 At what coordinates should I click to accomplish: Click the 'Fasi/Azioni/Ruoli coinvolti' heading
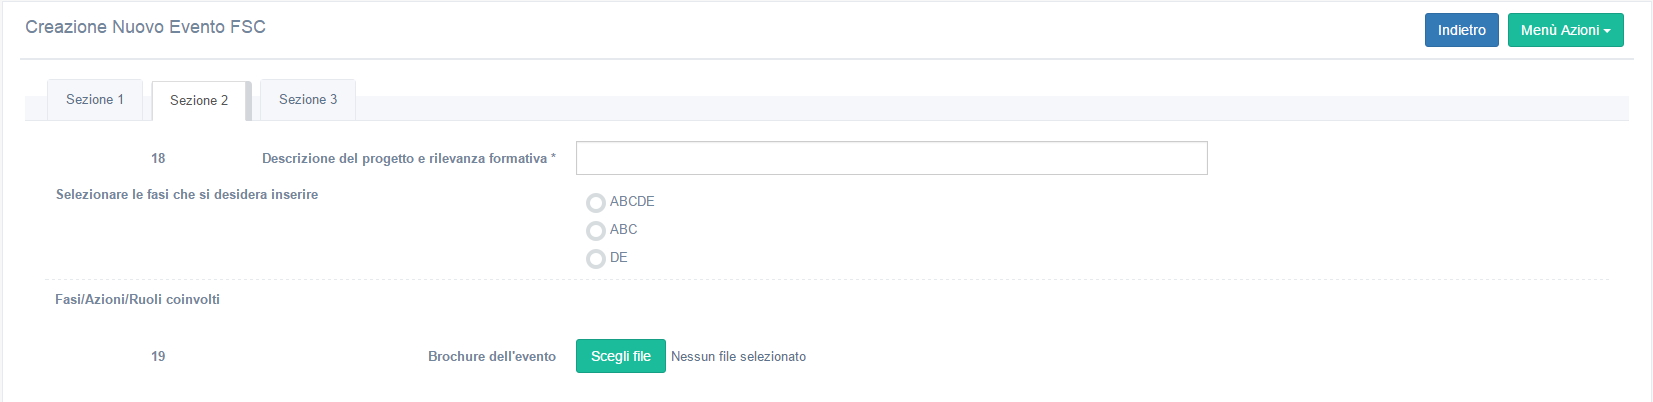137,300
